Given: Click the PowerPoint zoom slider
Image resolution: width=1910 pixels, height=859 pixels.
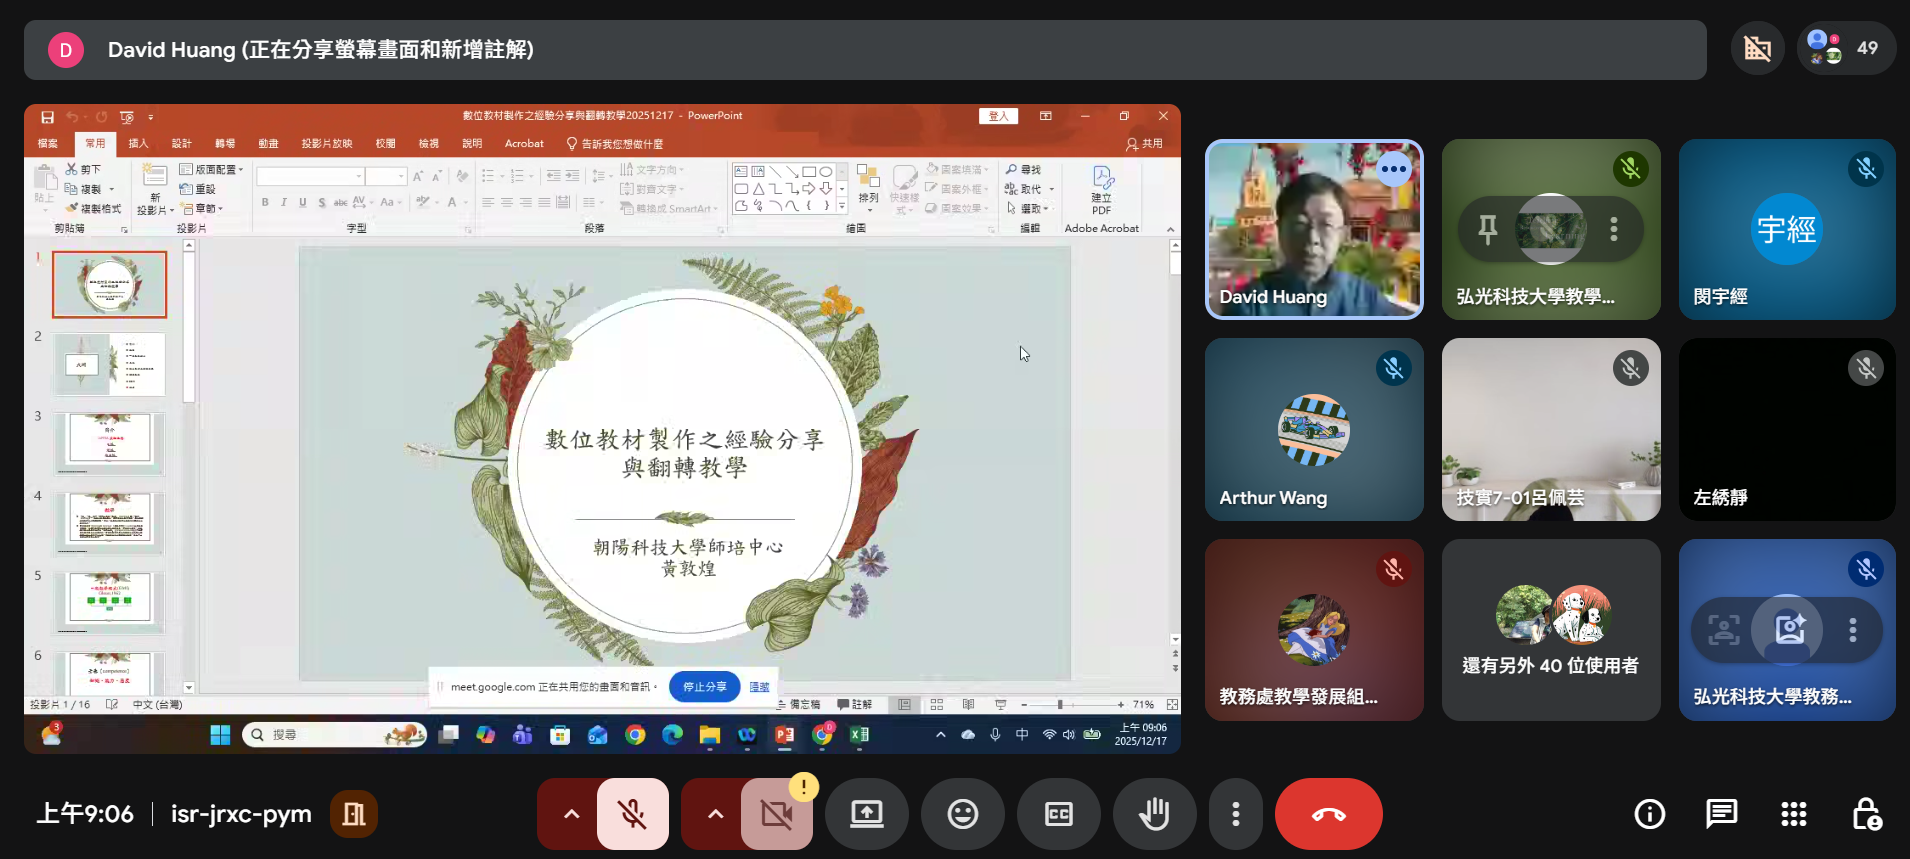Looking at the screenshot, I should [x=1060, y=705].
